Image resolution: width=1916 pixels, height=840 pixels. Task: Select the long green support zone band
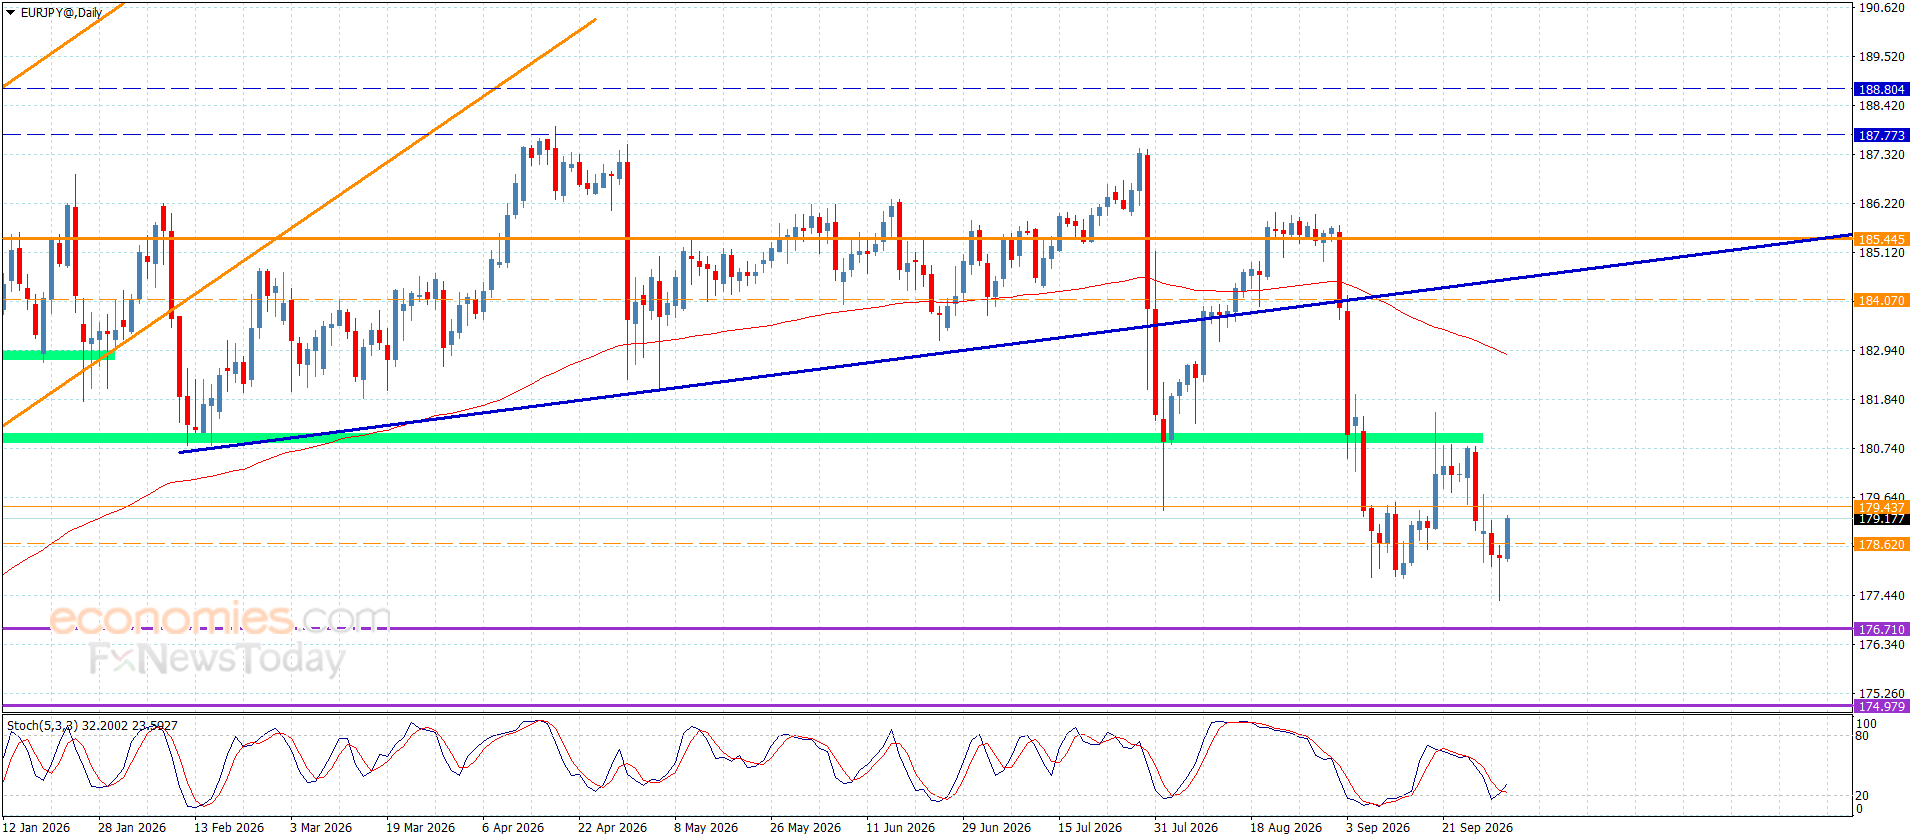pyautogui.click(x=742, y=438)
